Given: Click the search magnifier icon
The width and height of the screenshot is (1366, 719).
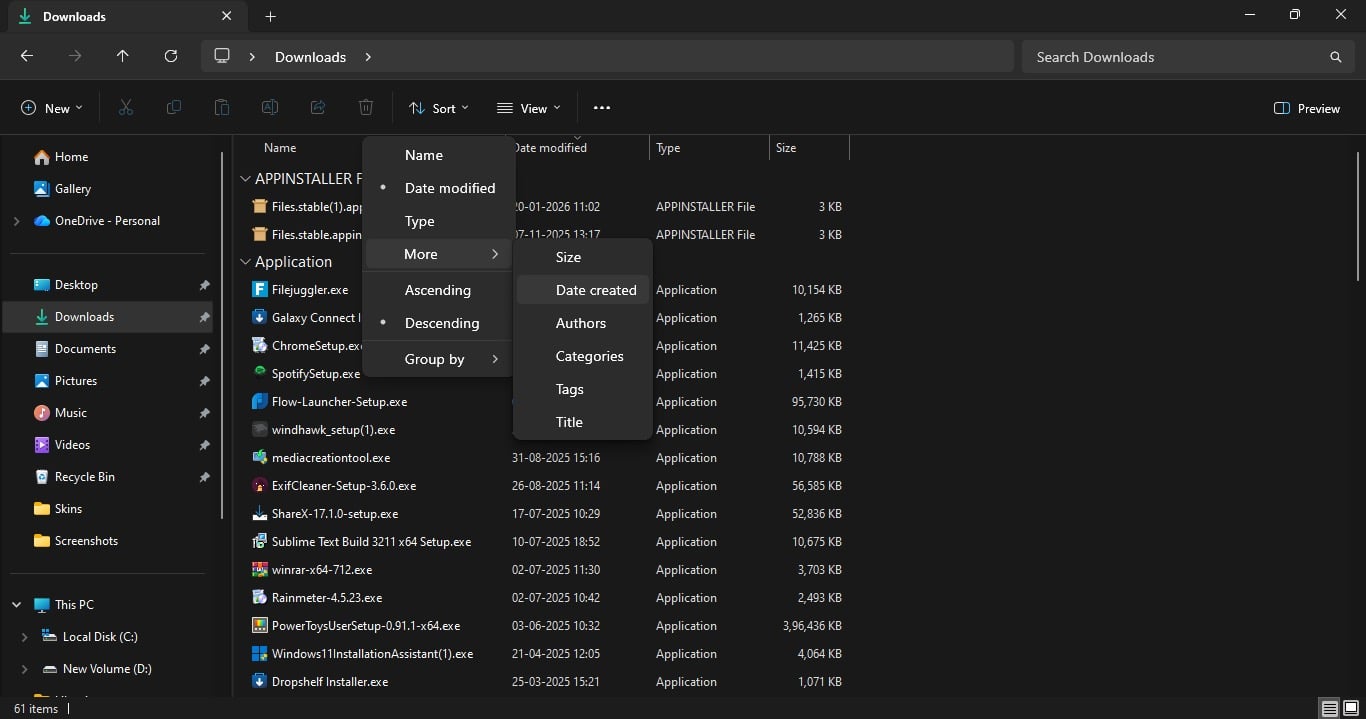Looking at the screenshot, I should click(1335, 57).
